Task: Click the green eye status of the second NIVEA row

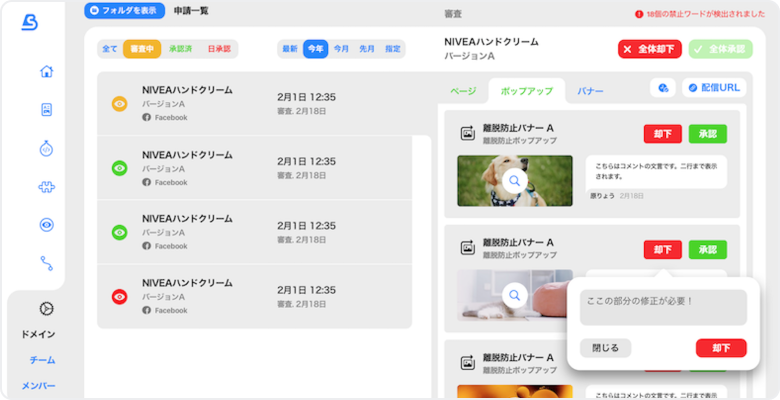Action: click(x=119, y=168)
